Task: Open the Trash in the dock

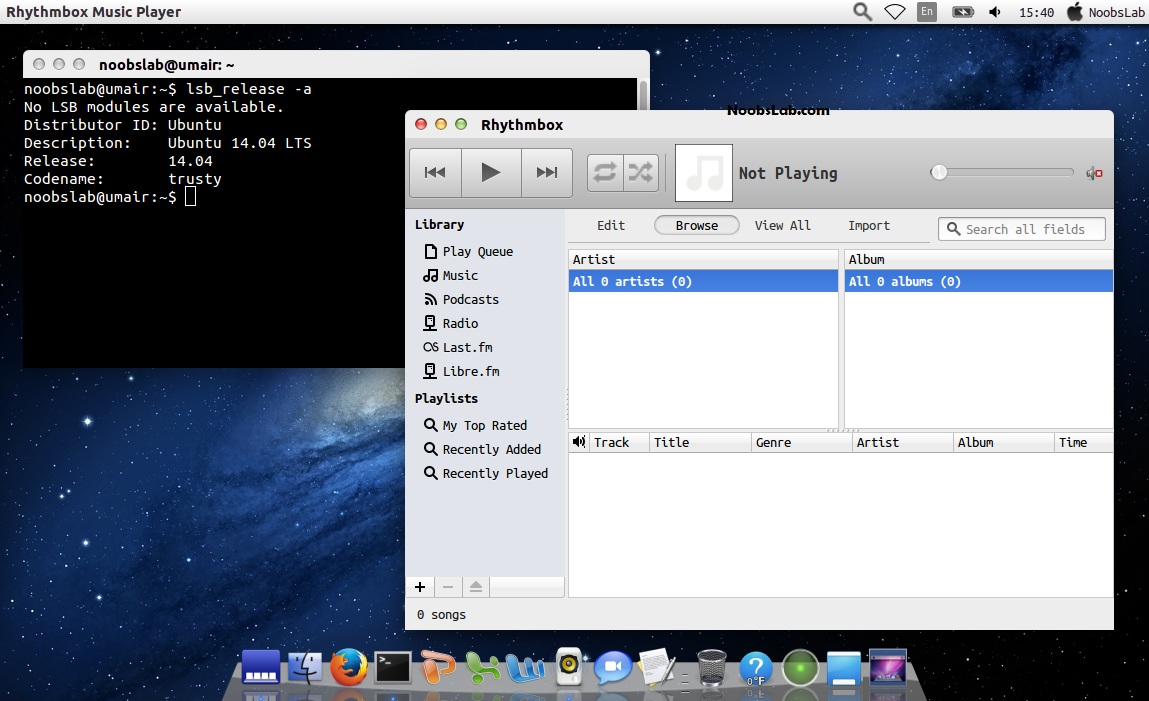Action: tap(712, 667)
